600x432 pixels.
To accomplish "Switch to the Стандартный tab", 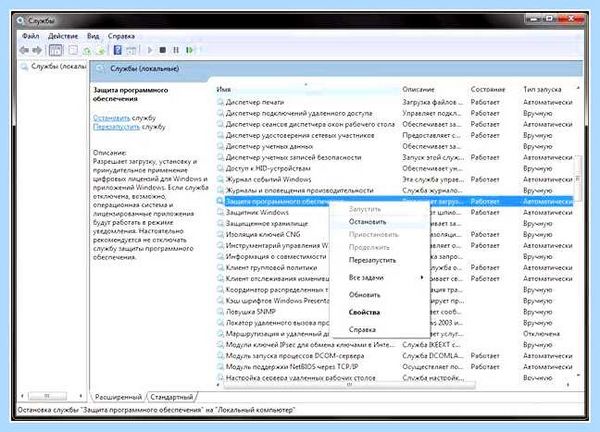I will 171,397.
